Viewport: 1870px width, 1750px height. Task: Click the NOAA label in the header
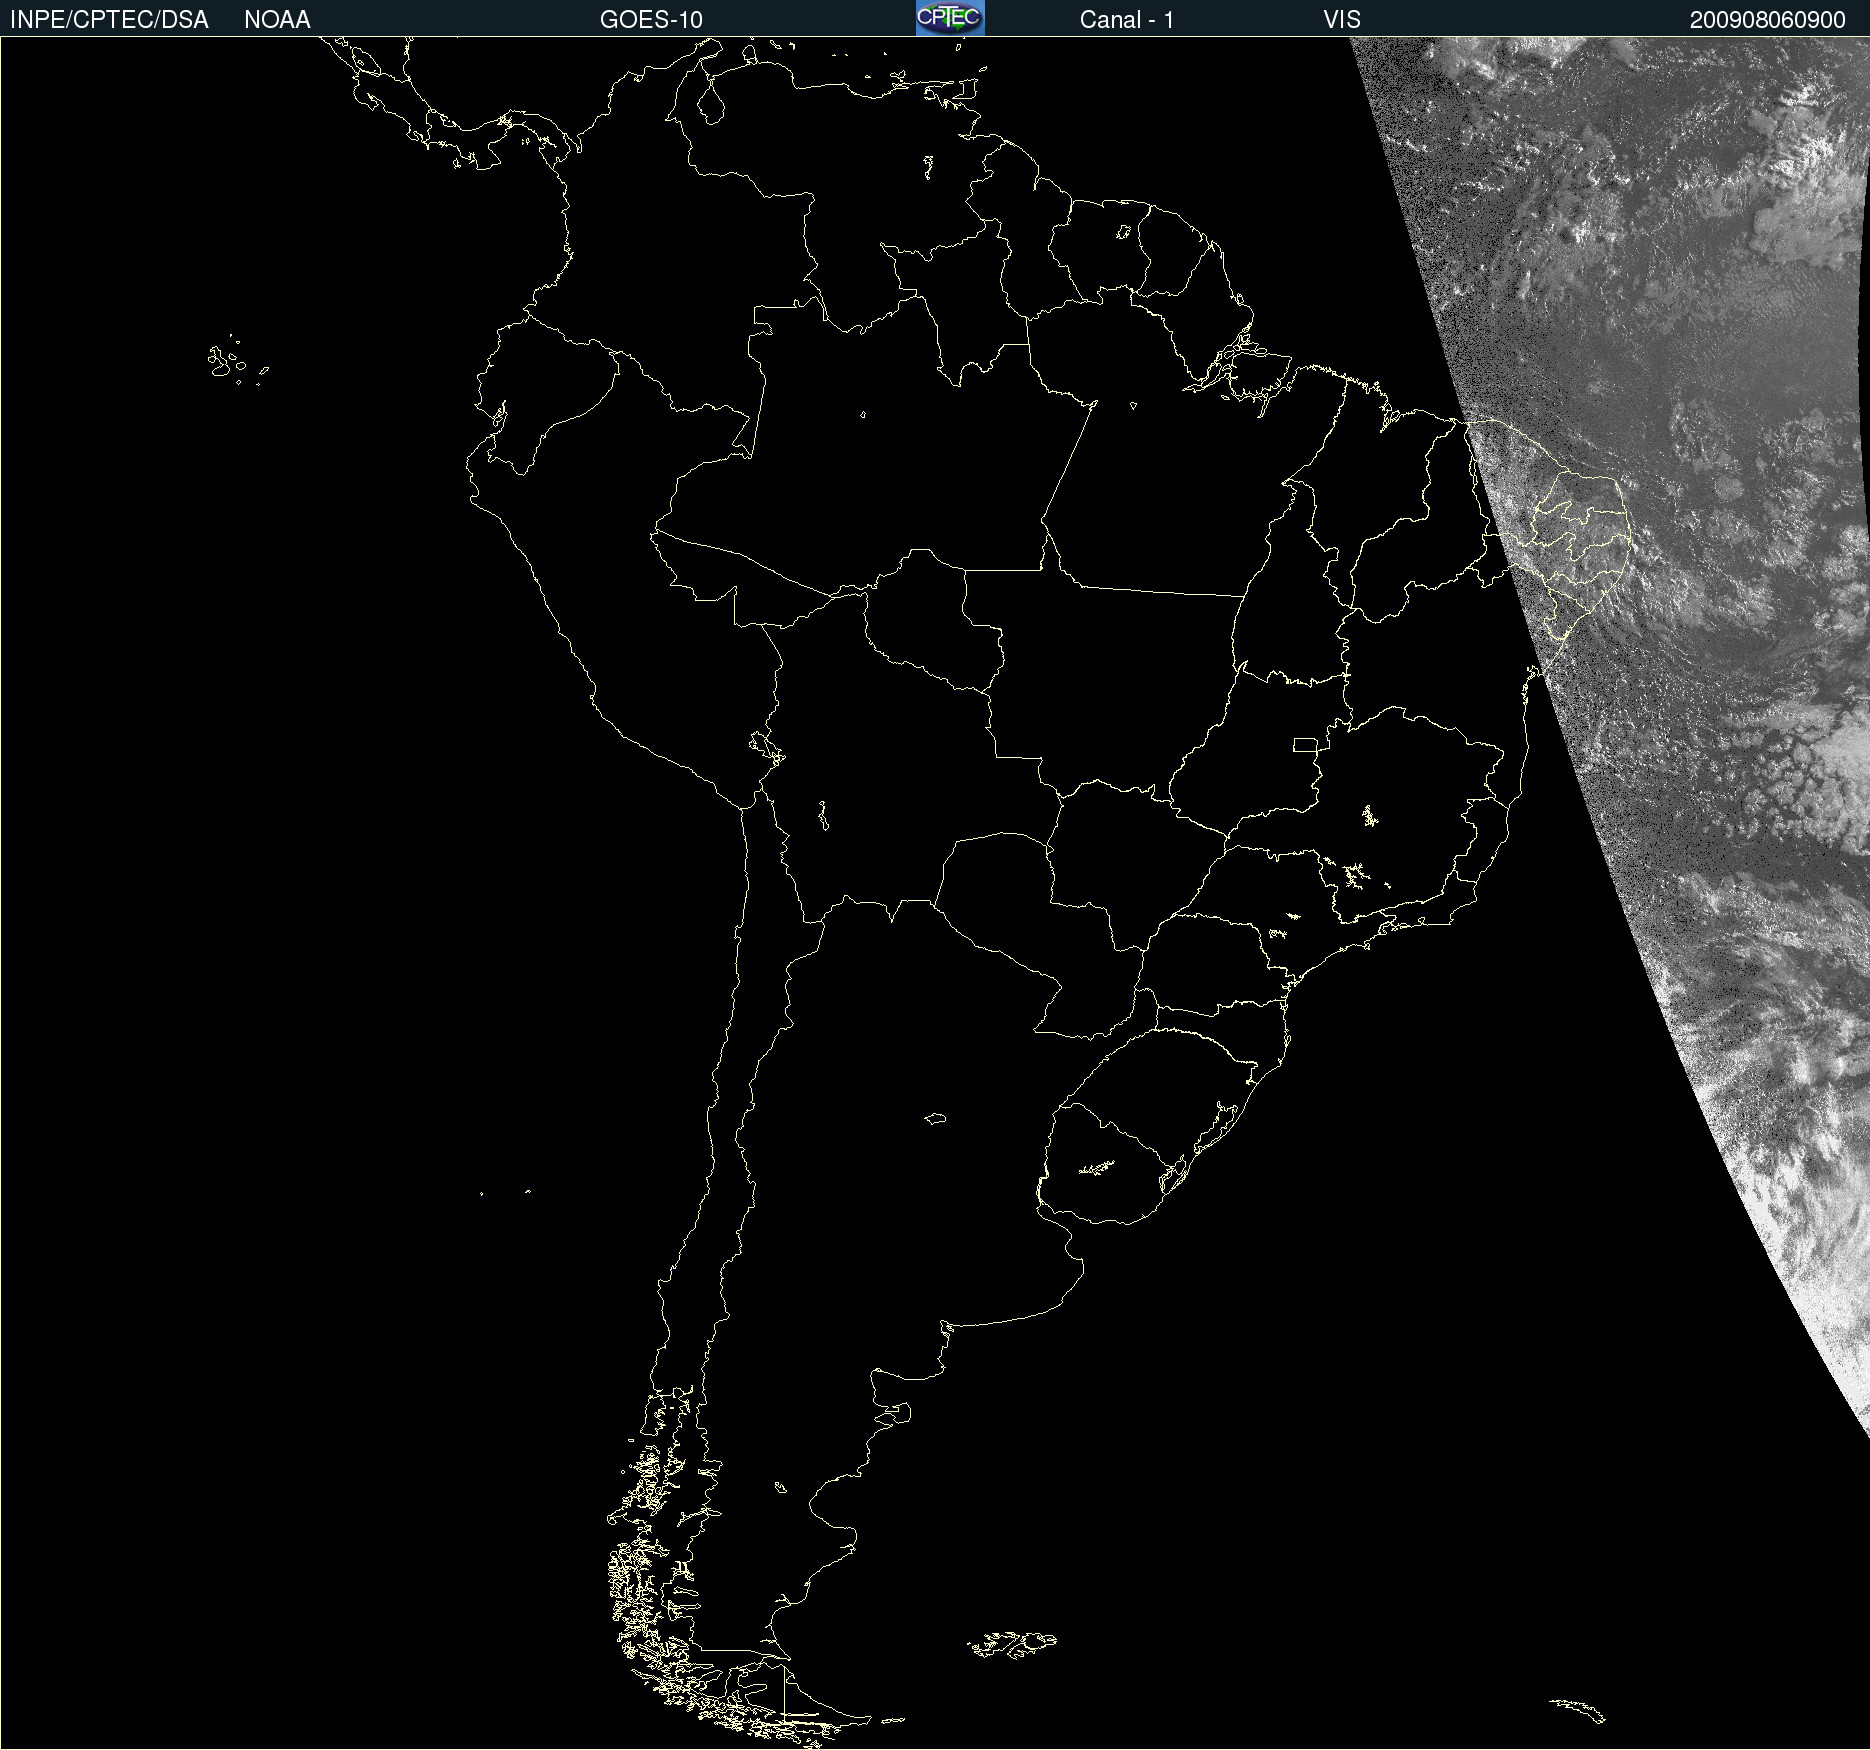click(x=277, y=20)
